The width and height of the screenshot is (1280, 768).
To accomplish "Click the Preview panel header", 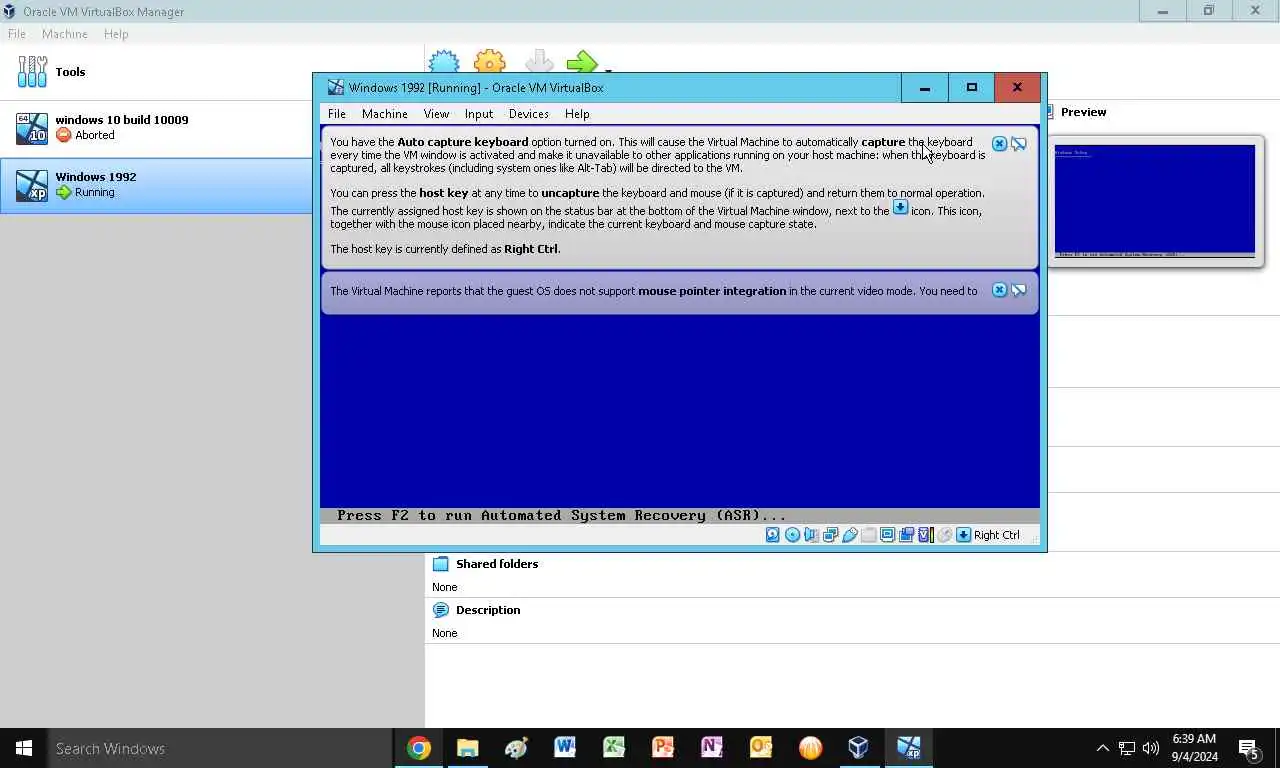I will [x=1084, y=112].
